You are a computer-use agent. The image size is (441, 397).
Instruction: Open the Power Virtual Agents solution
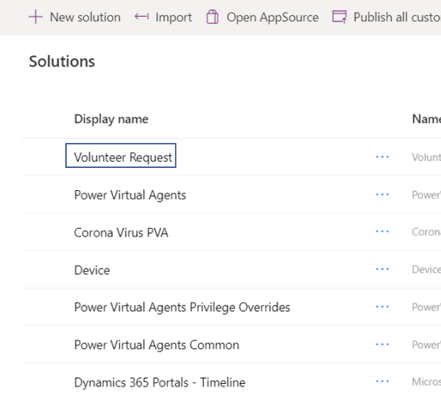[x=130, y=195]
